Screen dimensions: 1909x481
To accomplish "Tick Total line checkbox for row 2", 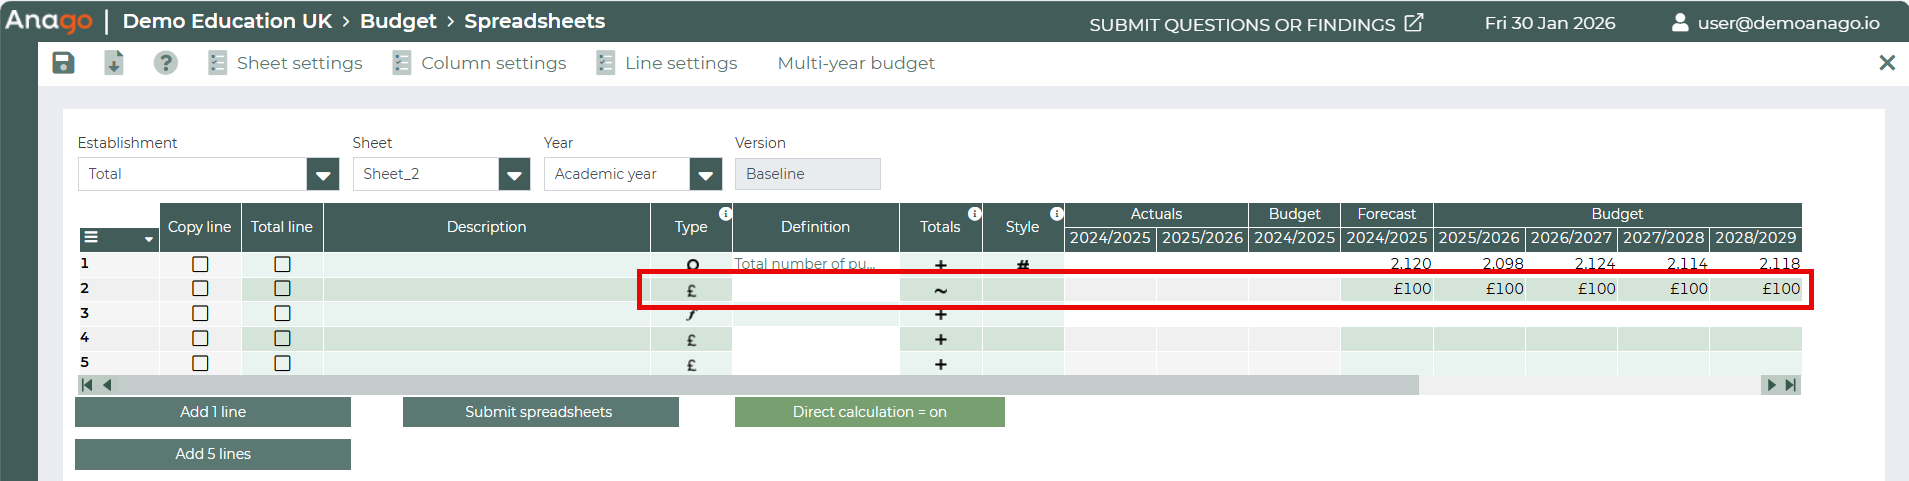I will [282, 288].
